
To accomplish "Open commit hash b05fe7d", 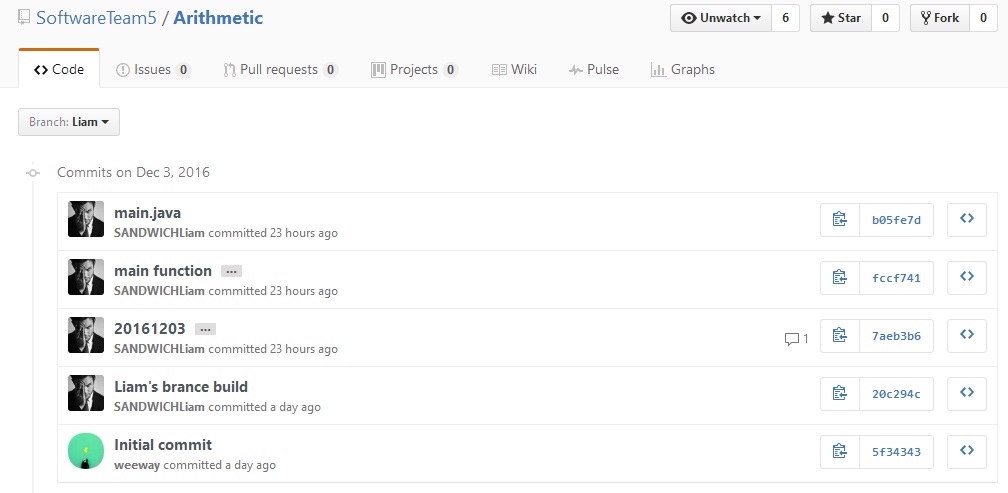I will pyautogui.click(x=896, y=220).
